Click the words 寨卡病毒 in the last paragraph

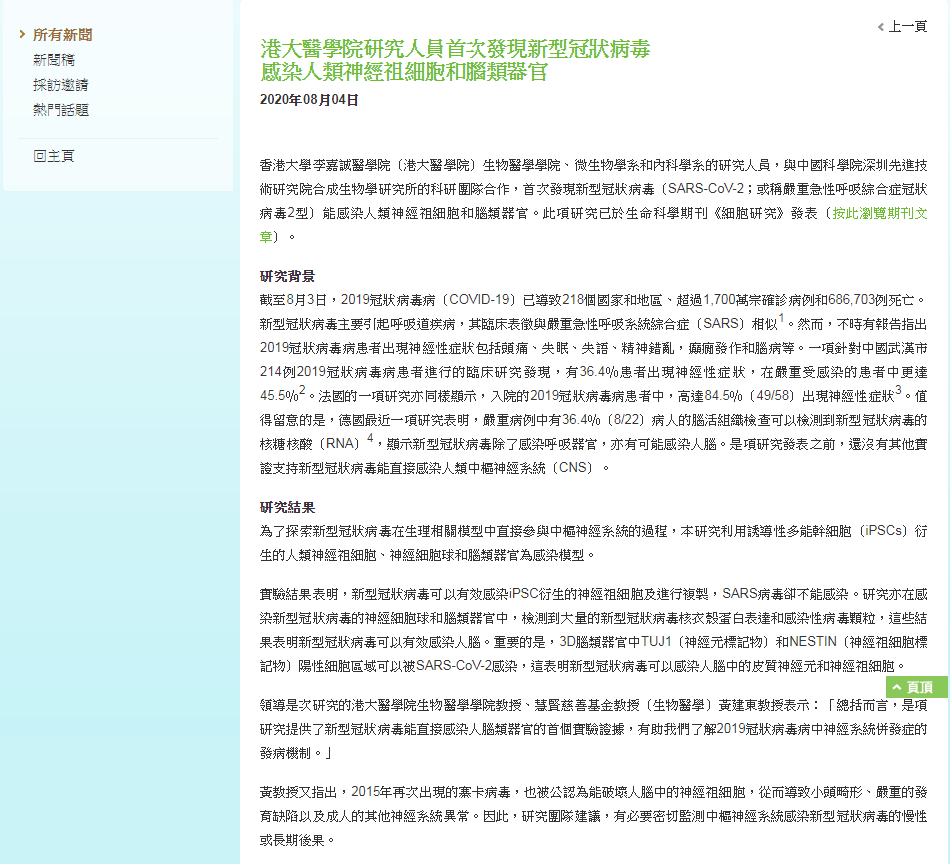(484, 793)
